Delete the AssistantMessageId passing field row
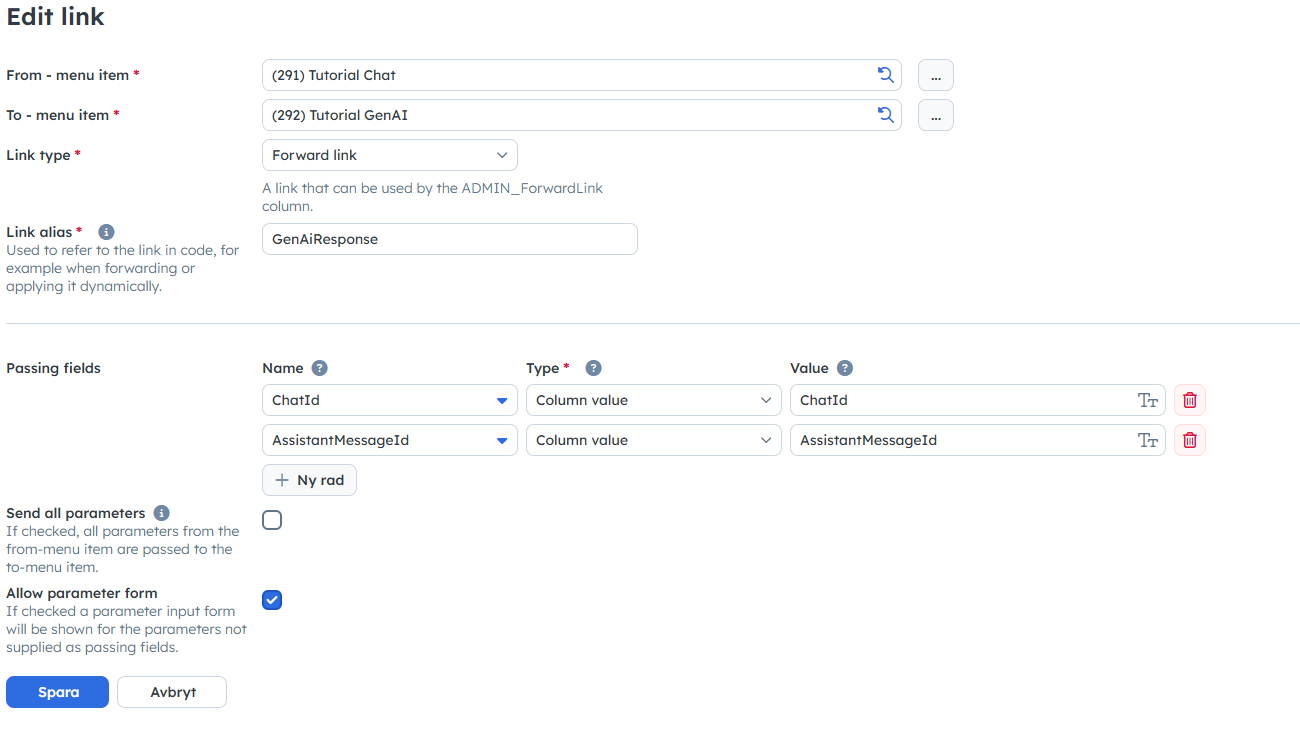Screen dimensions: 1300x746 (1190, 440)
